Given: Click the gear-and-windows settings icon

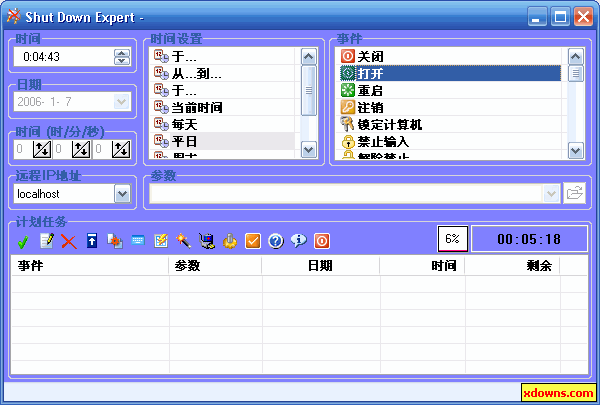Looking at the screenshot, I should [x=115, y=241].
